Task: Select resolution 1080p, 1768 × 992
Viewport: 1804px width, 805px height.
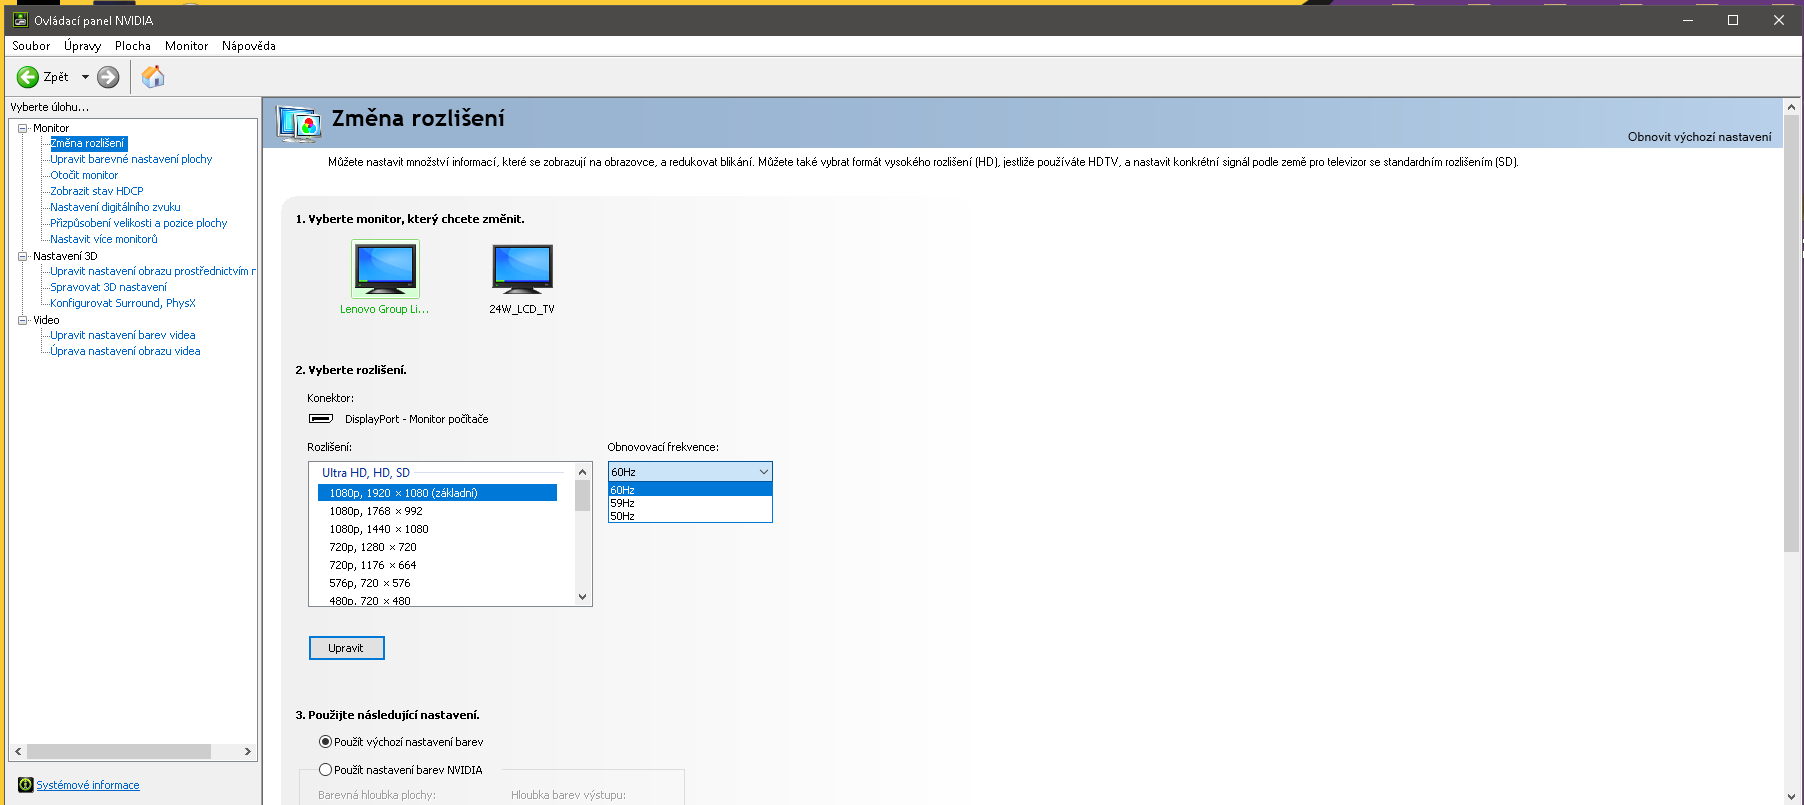Action: pos(376,511)
